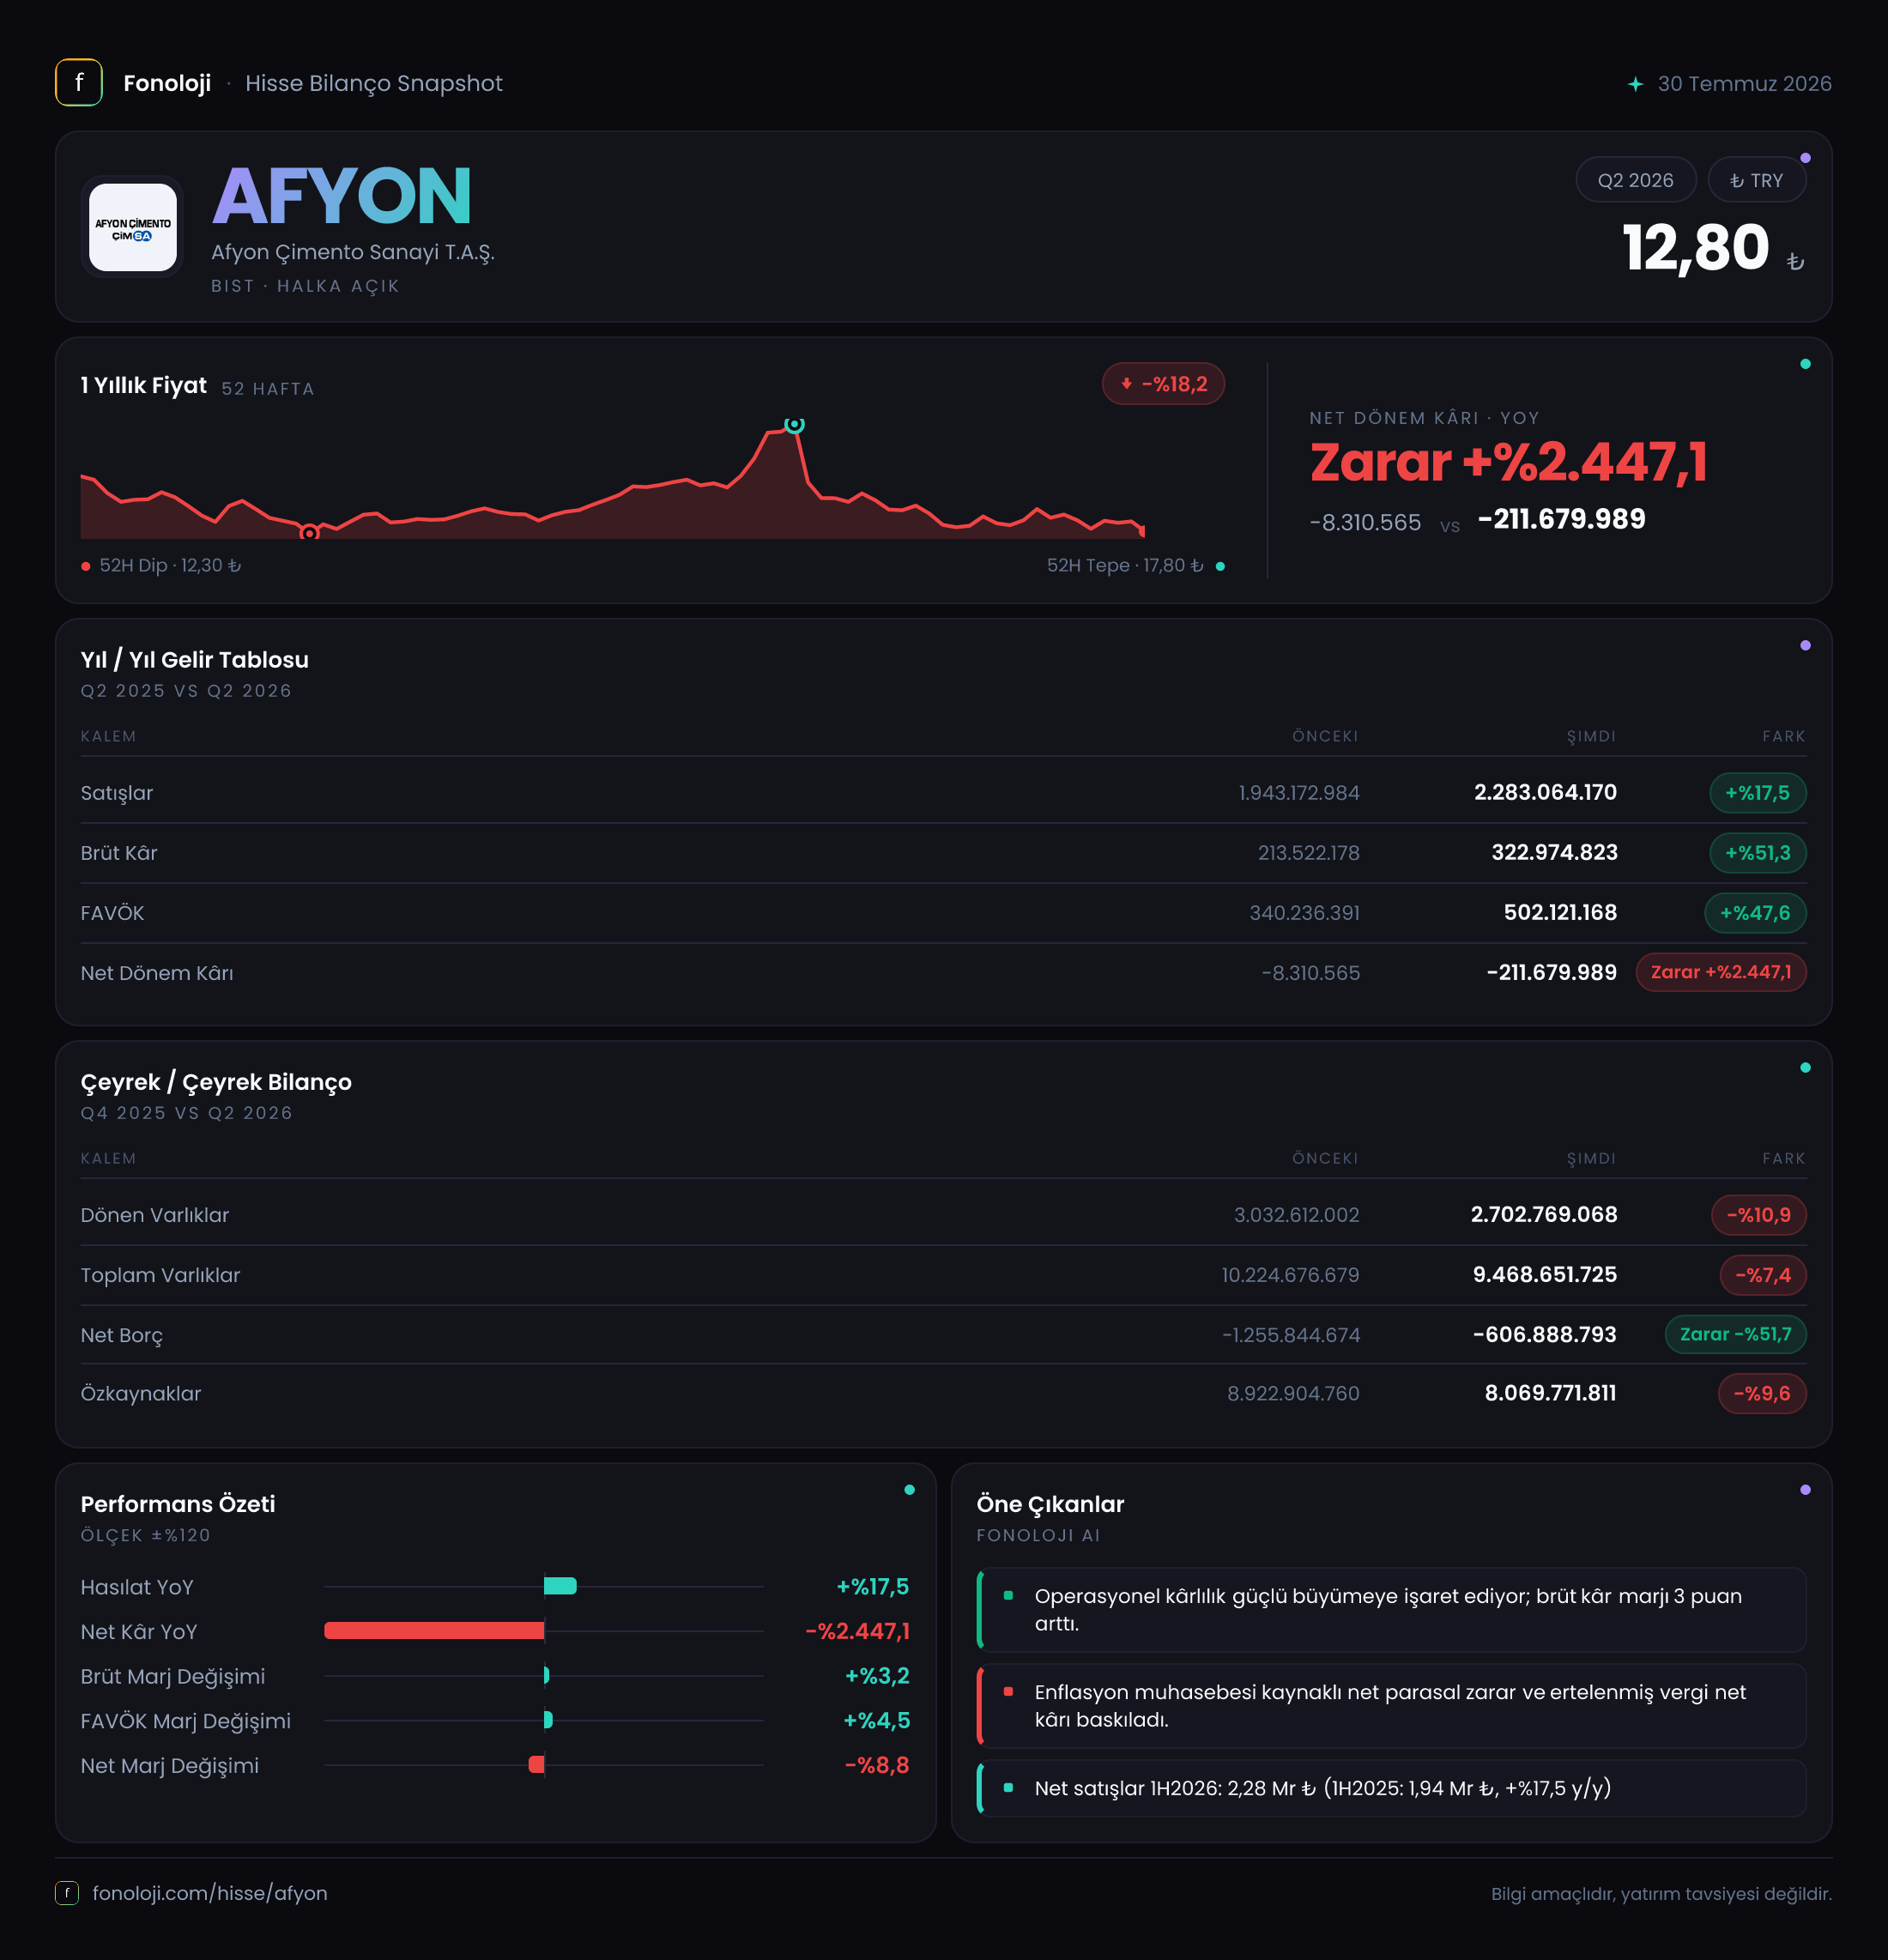
Task: Select the Q2 2026 period pill
Action: (1635, 180)
